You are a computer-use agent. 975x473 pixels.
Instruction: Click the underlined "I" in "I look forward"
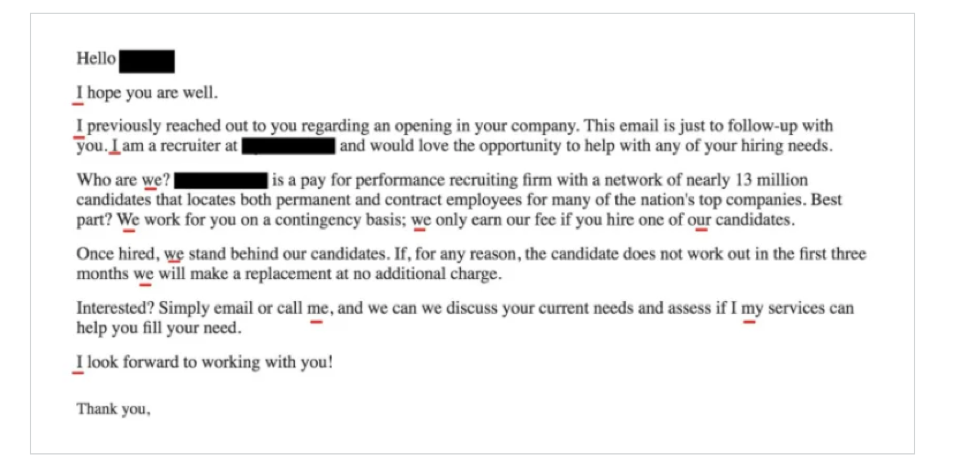[79, 363]
